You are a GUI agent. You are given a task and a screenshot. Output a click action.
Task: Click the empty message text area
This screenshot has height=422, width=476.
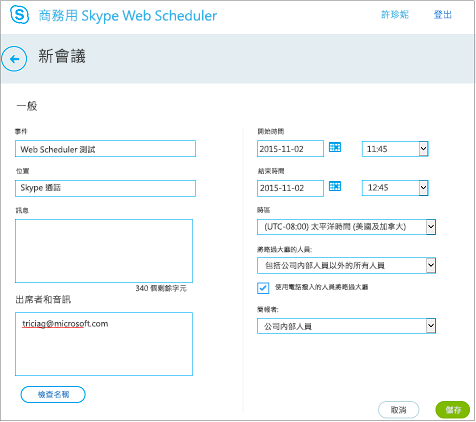pyautogui.click(x=104, y=251)
